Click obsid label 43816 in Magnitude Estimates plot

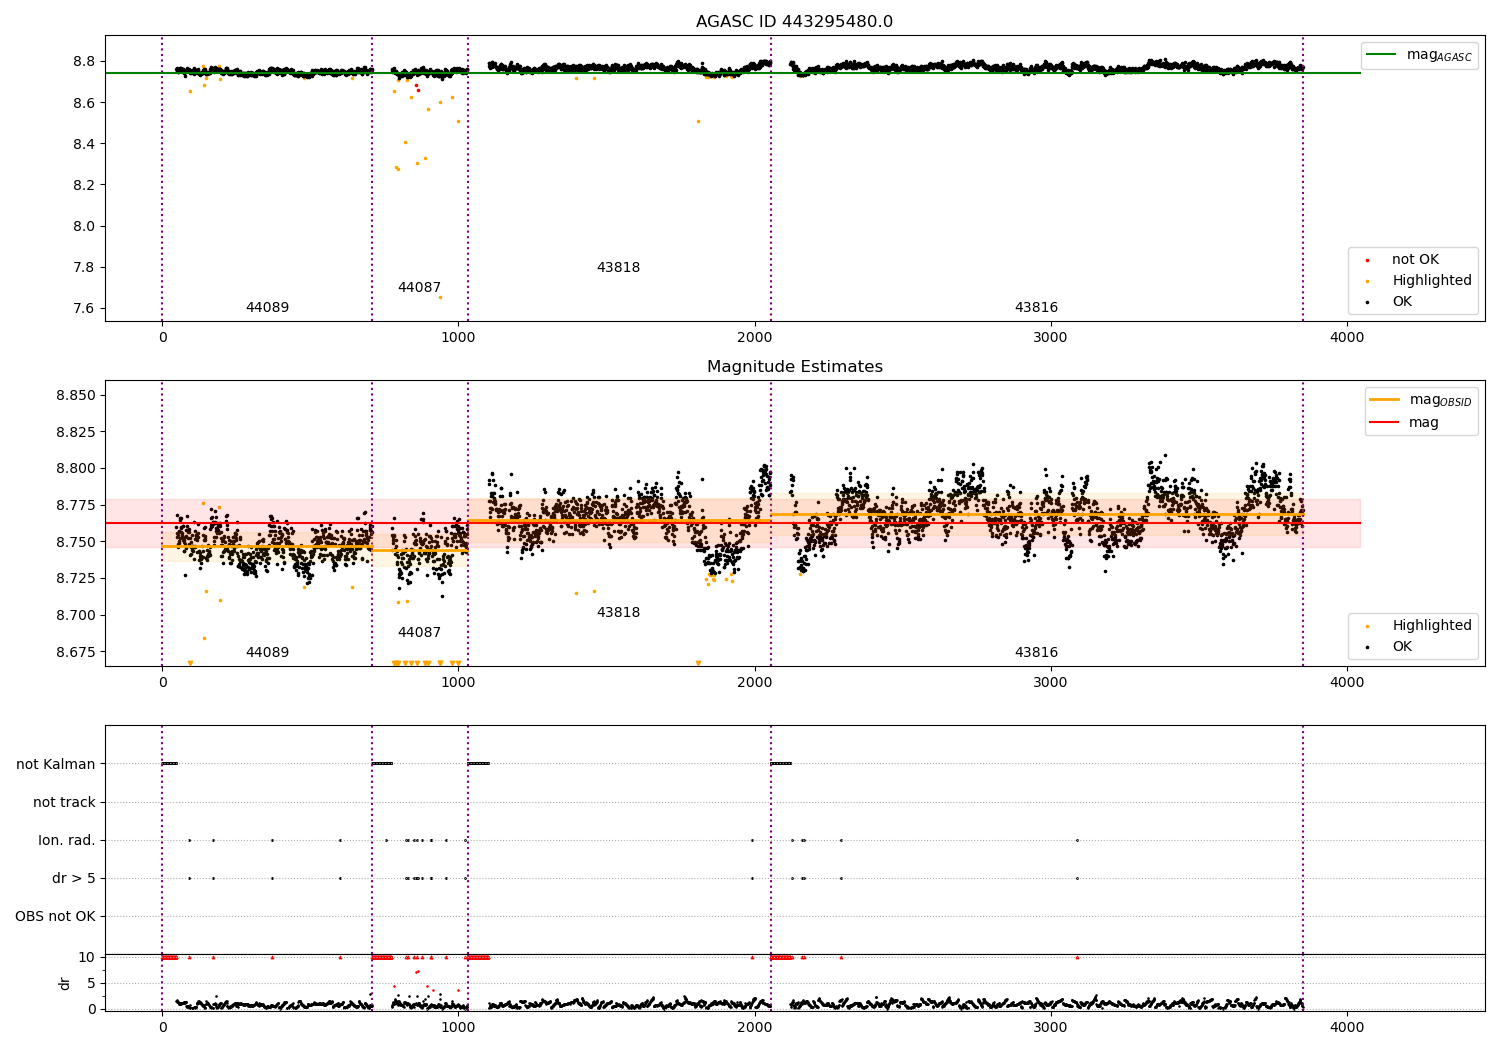[1036, 653]
